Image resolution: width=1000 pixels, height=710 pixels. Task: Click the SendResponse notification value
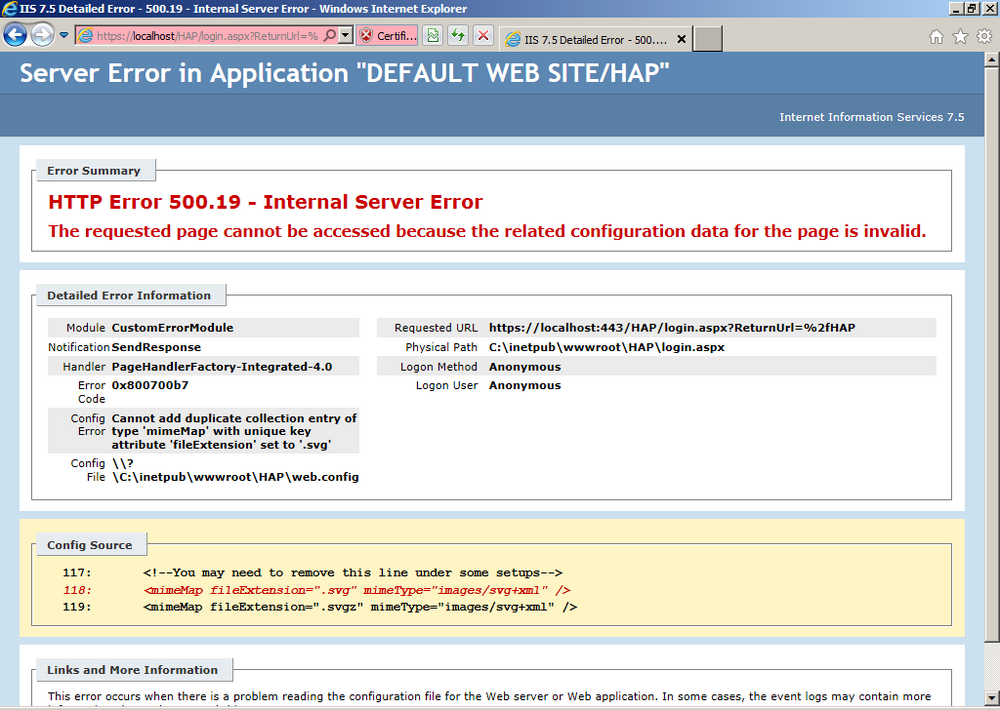(x=156, y=347)
